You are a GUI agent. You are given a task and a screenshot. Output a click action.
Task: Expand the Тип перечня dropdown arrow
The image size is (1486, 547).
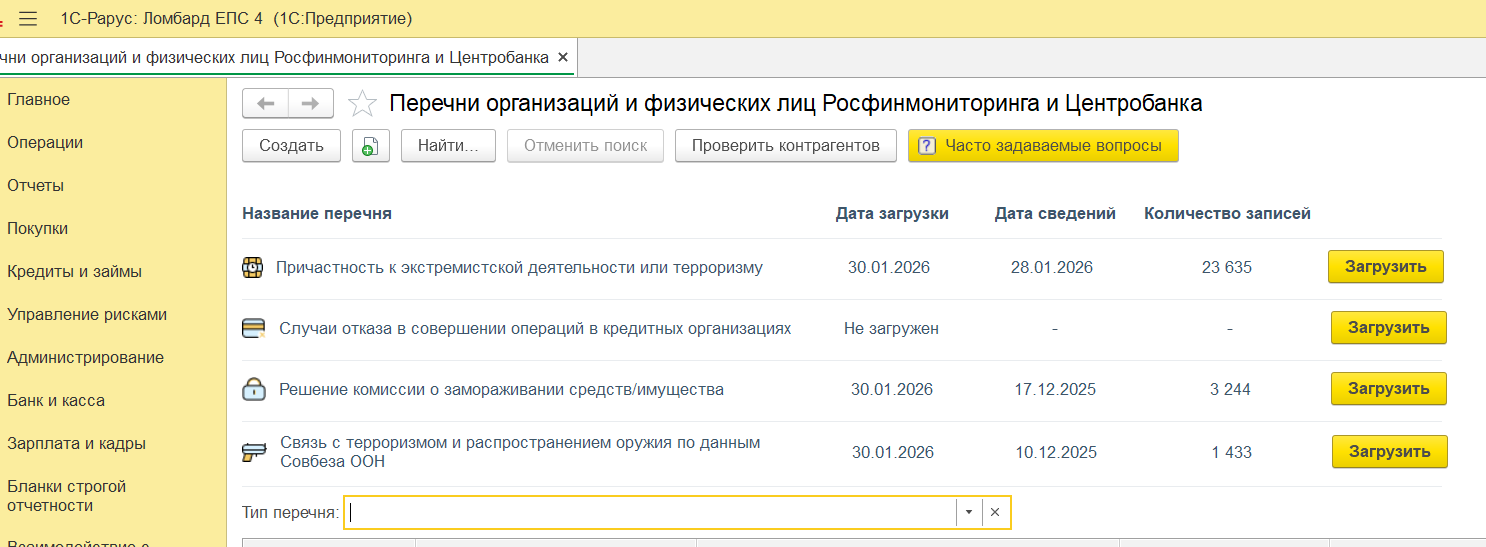pyautogui.click(x=968, y=513)
